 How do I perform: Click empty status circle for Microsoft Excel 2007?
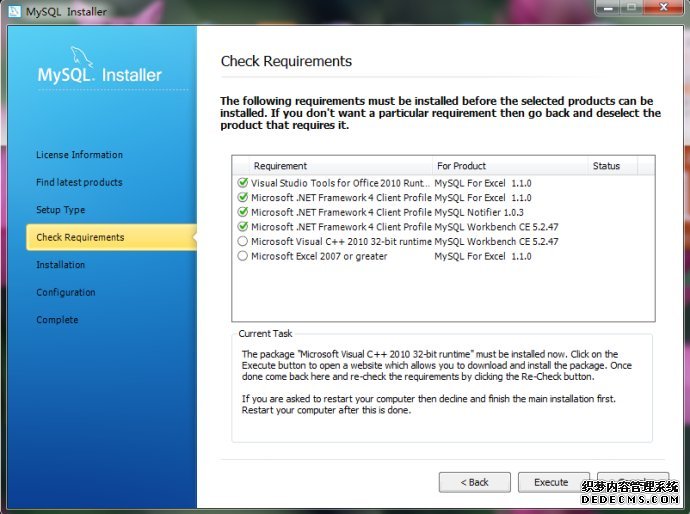coord(242,256)
